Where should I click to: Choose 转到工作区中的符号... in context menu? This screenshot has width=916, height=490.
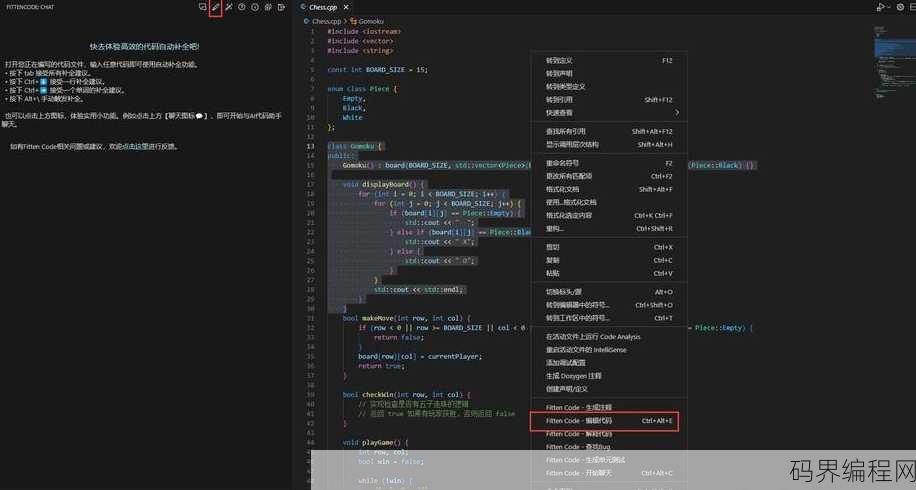pyautogui.click(x=609, y=318)
